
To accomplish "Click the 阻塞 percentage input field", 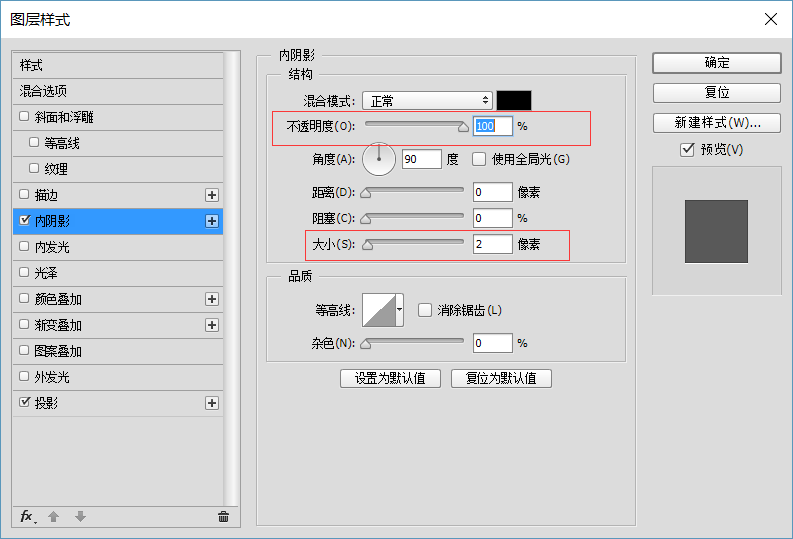I will pyautogui.click(x=493, y=218).
